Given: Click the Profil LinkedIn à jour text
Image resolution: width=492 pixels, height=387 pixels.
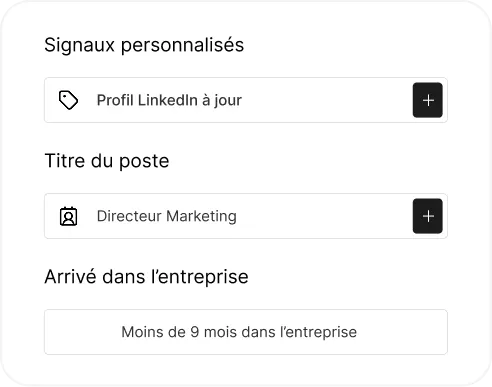Looking at the screenshot, I should (x=169, y=100).
